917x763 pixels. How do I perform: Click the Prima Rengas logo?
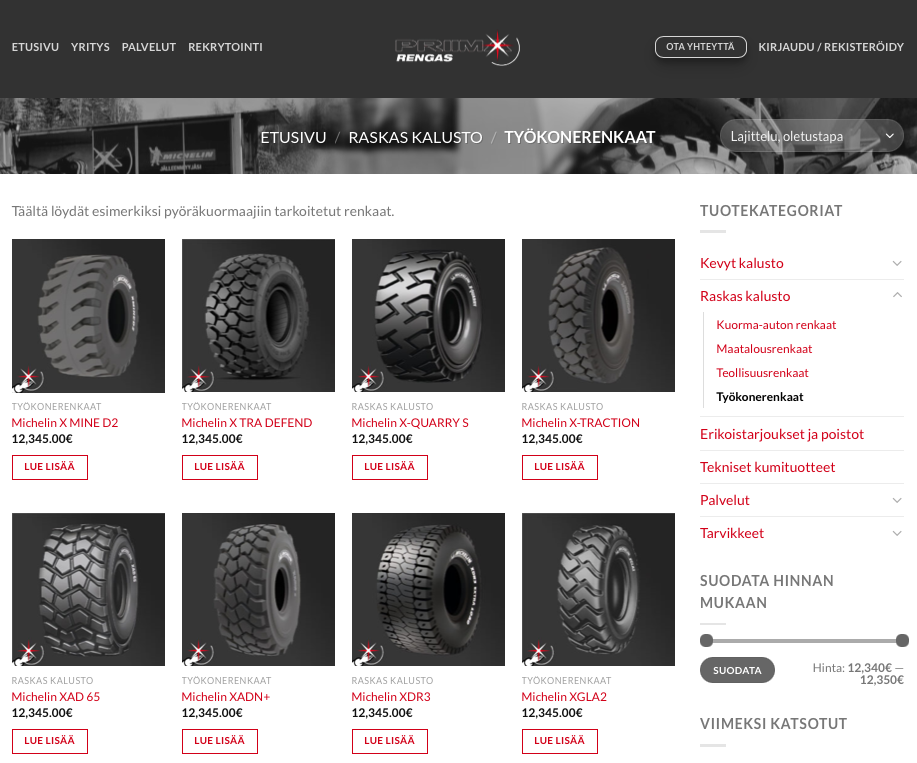click(457, 49)
